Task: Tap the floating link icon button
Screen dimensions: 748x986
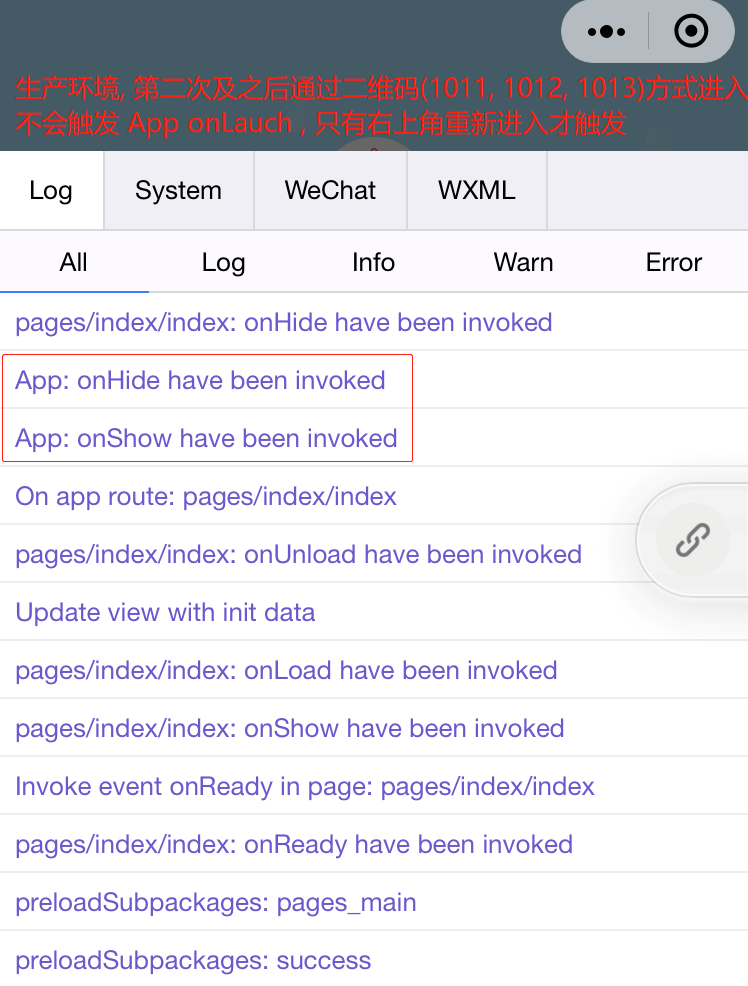Action: [693, 540]
